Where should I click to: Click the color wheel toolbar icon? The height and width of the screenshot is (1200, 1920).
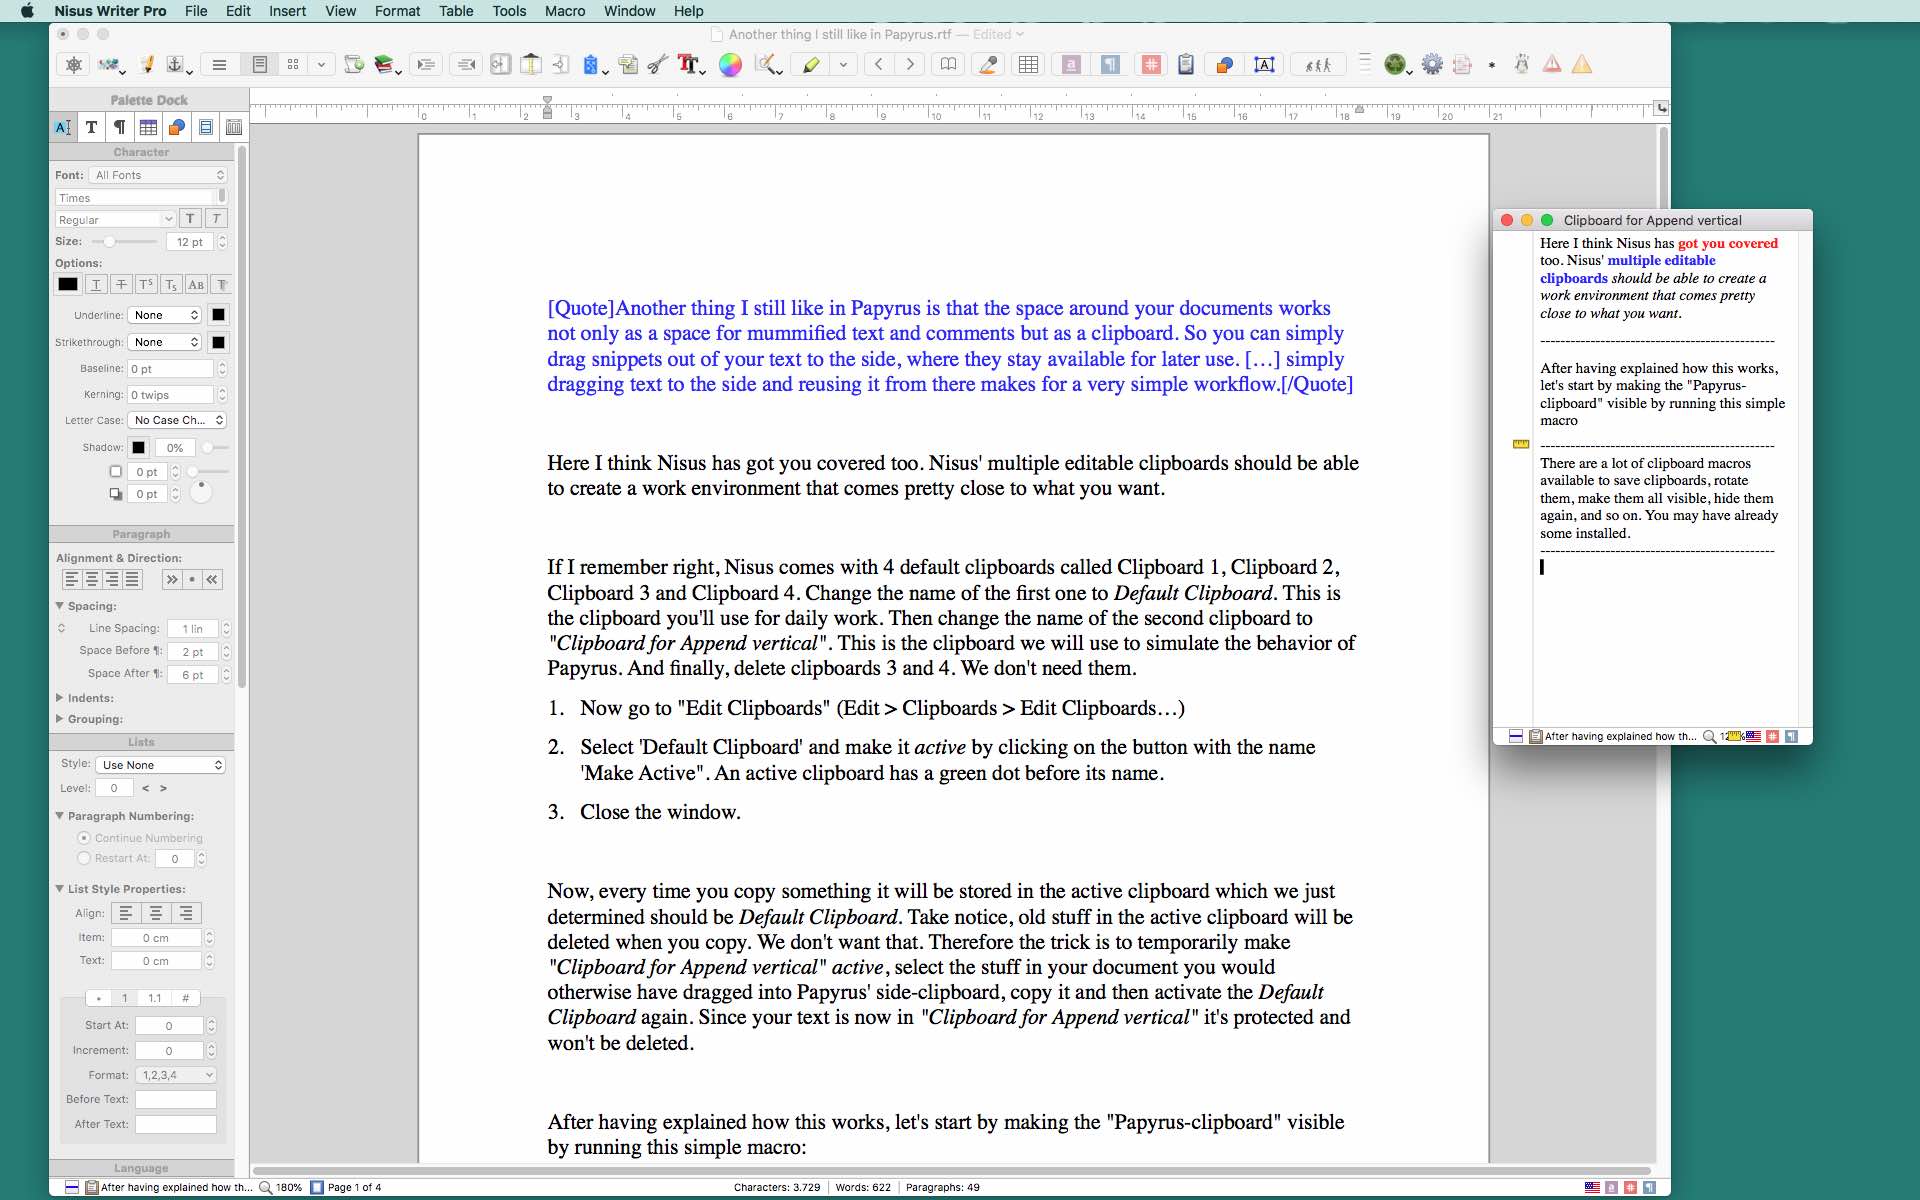click(730, 65)
